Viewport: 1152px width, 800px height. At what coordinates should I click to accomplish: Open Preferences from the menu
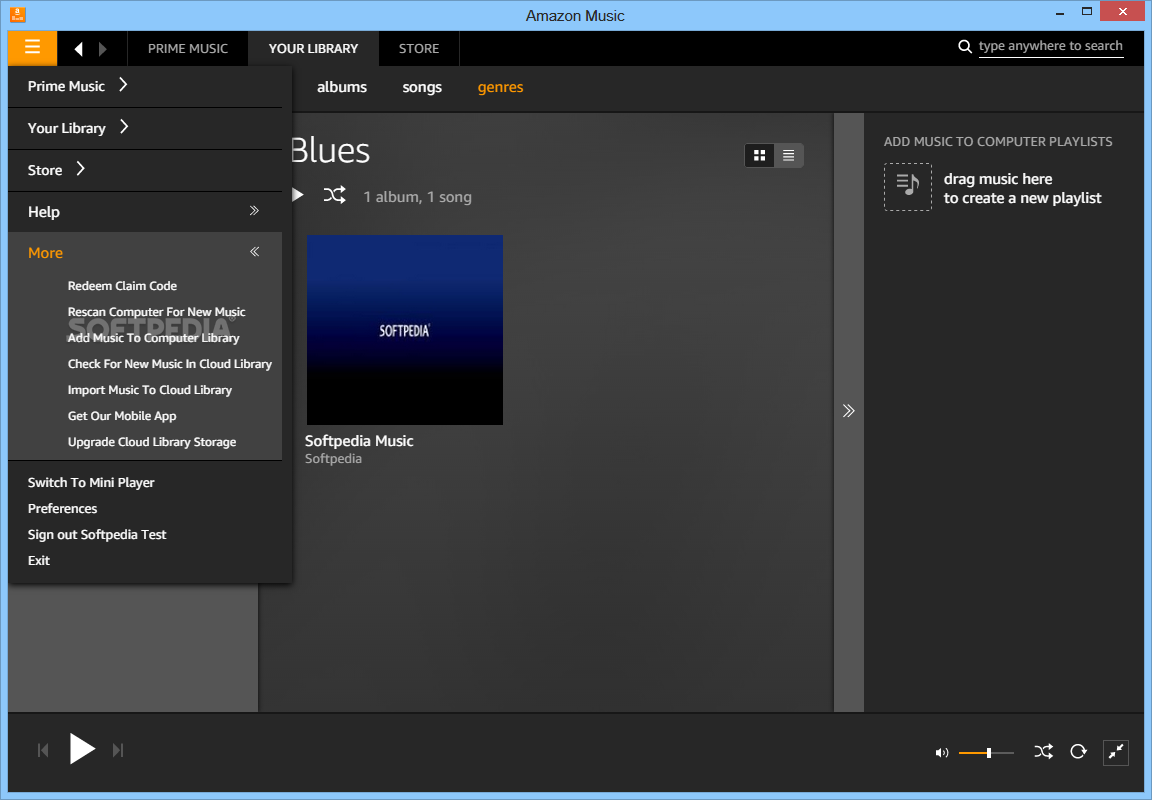pyautogui.click(x=62, y=508)
